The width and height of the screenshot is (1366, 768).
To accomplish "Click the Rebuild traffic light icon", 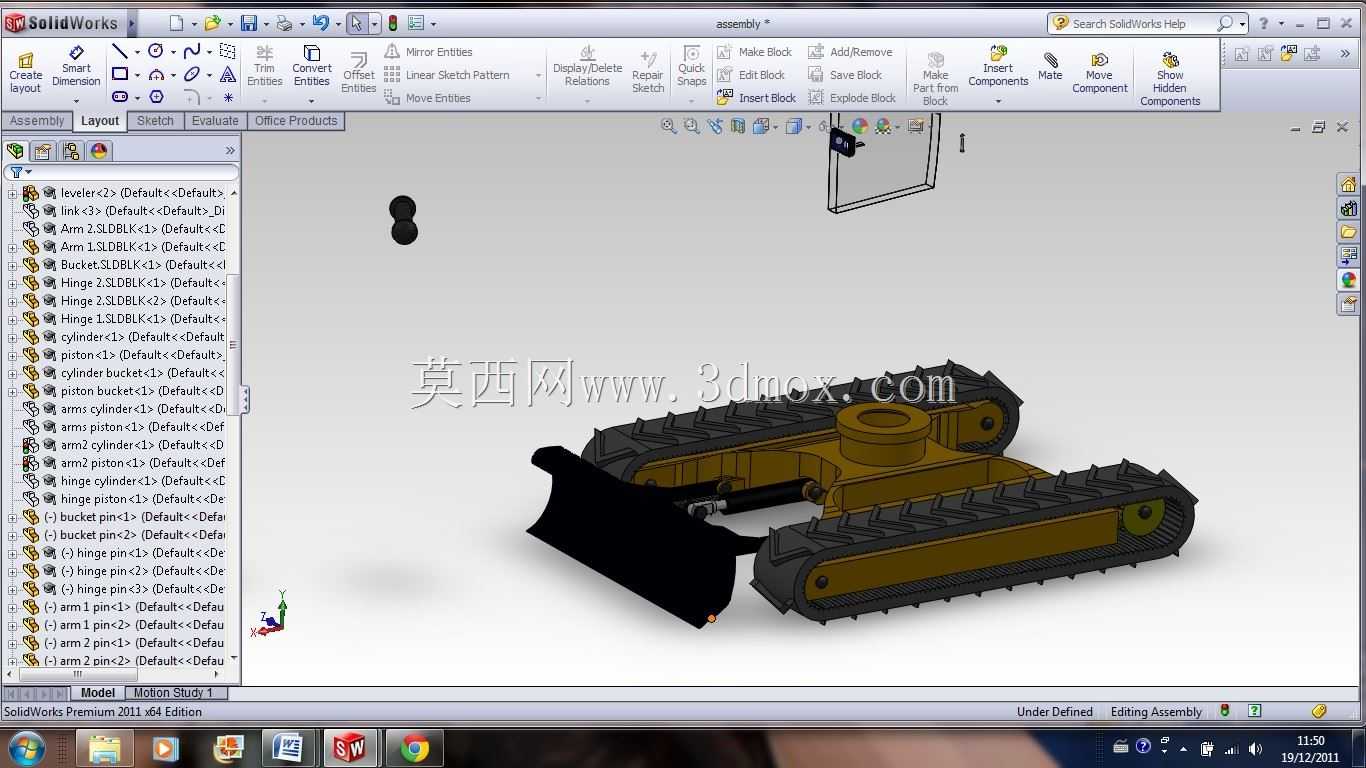I will [x=392, y=23].
